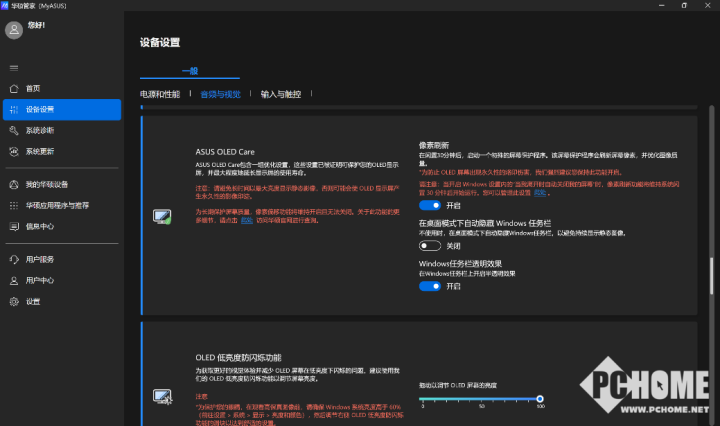The width and height of the screenshot is (720, 426).
Task: Open 华硕应用程序与推荐 in sidebar
Action: [x=62, y=206]
